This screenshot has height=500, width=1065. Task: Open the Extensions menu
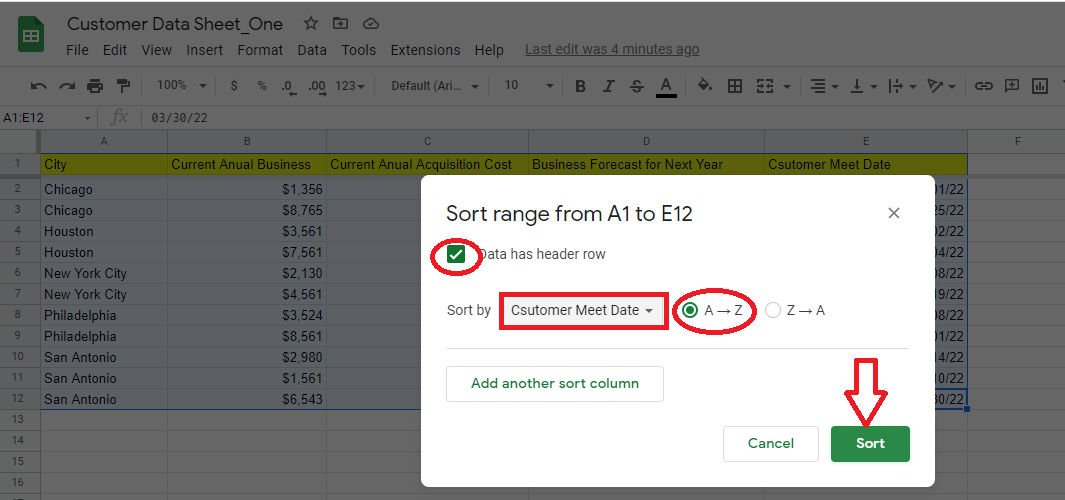[425, 50]
